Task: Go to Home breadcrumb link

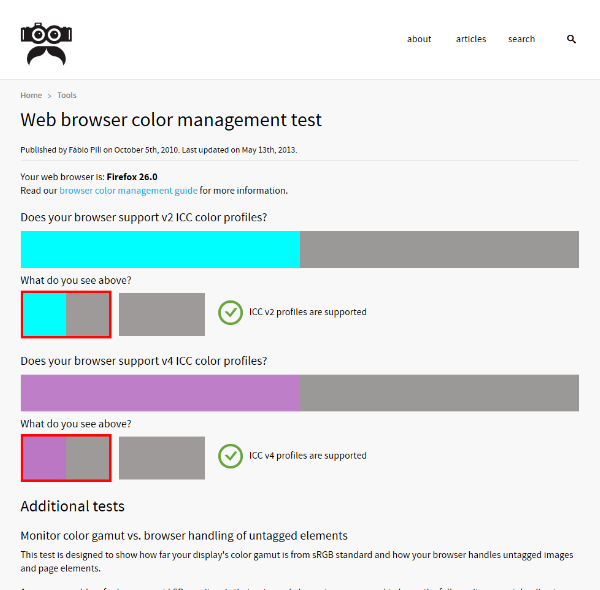Action: (31, 95)
